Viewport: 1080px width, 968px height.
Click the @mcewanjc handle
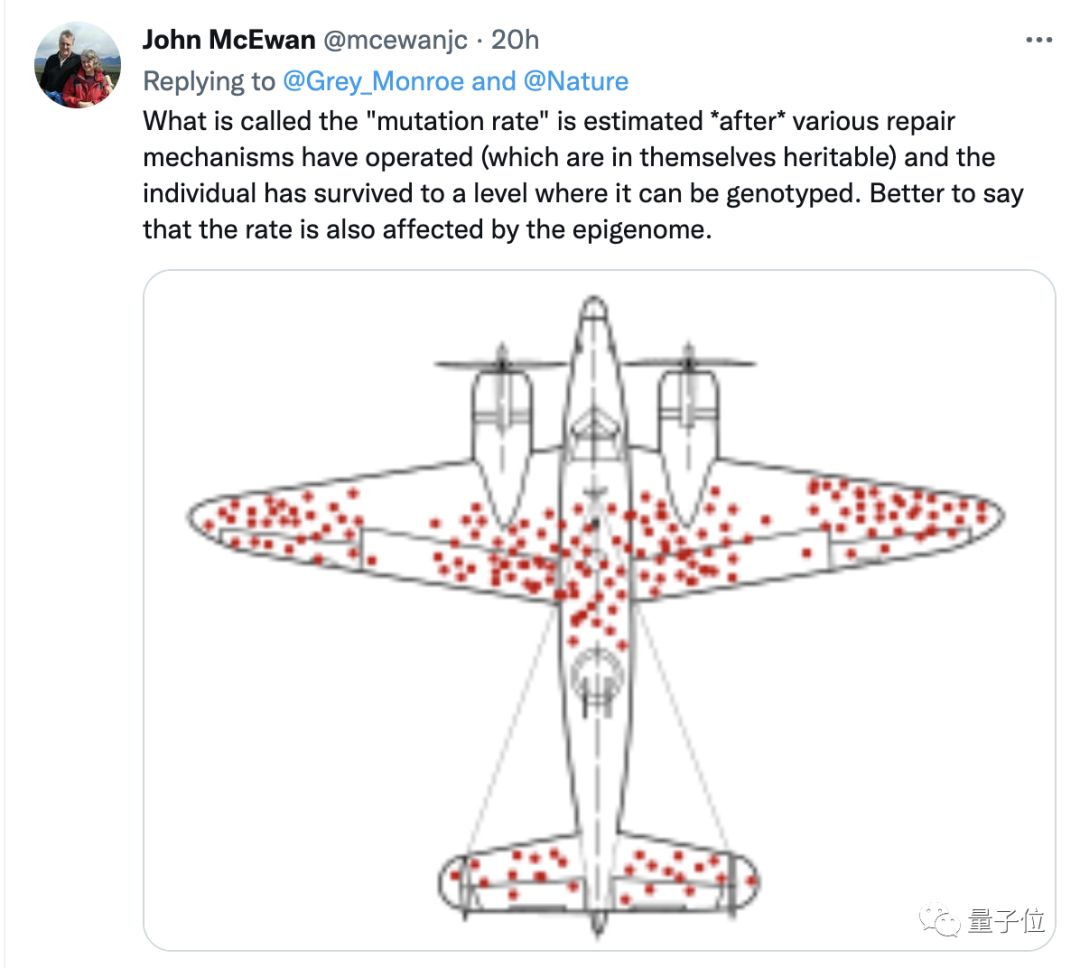pyautogui.click(x=394, y=40)
